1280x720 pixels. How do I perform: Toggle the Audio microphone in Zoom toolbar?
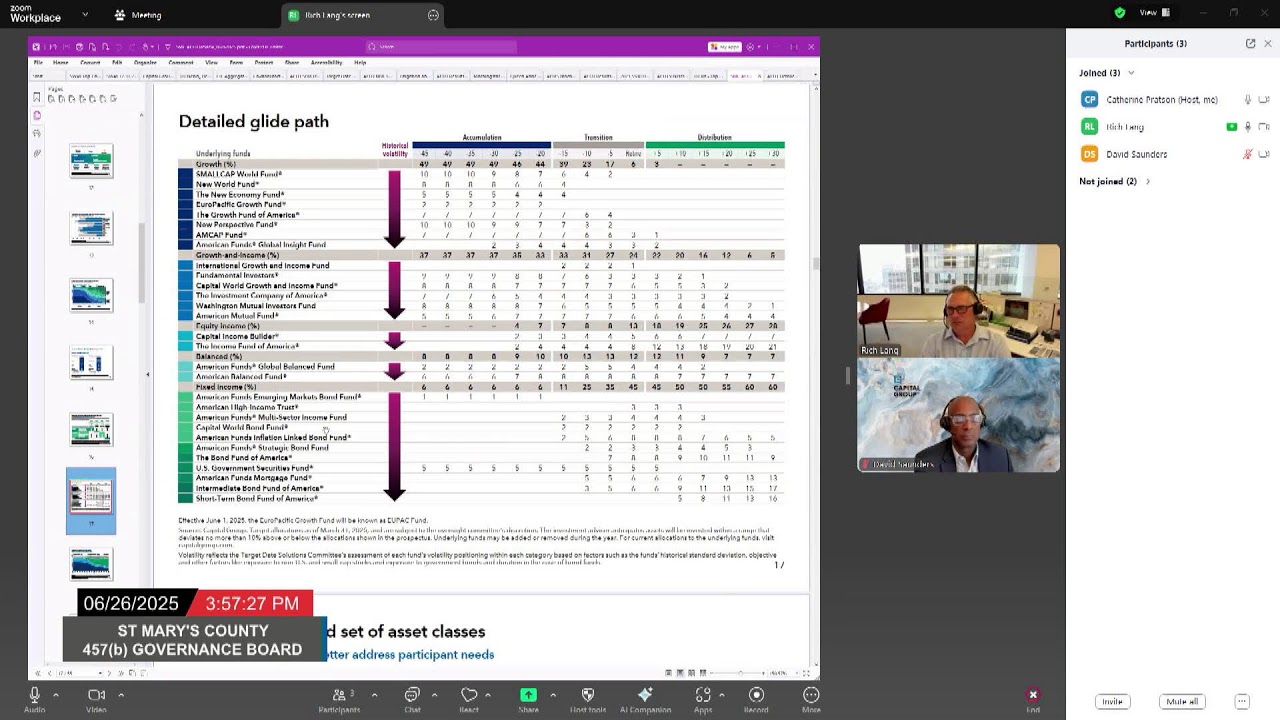point(35,699)
